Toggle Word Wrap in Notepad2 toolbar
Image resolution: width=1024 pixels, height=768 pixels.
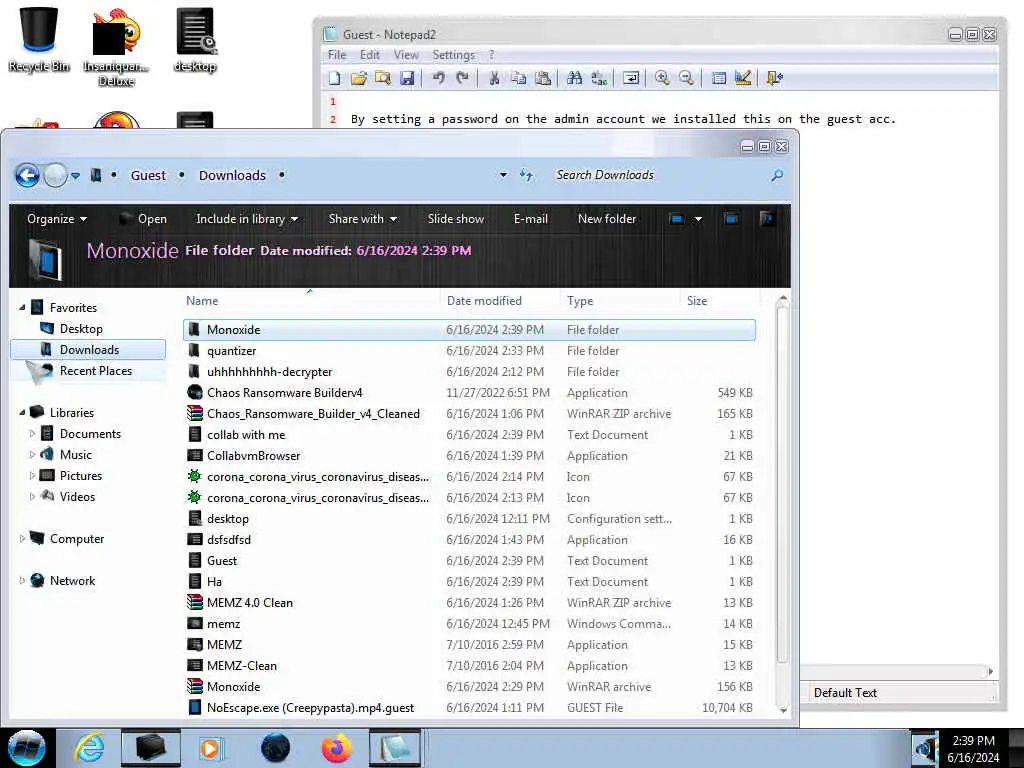(631, 78)
